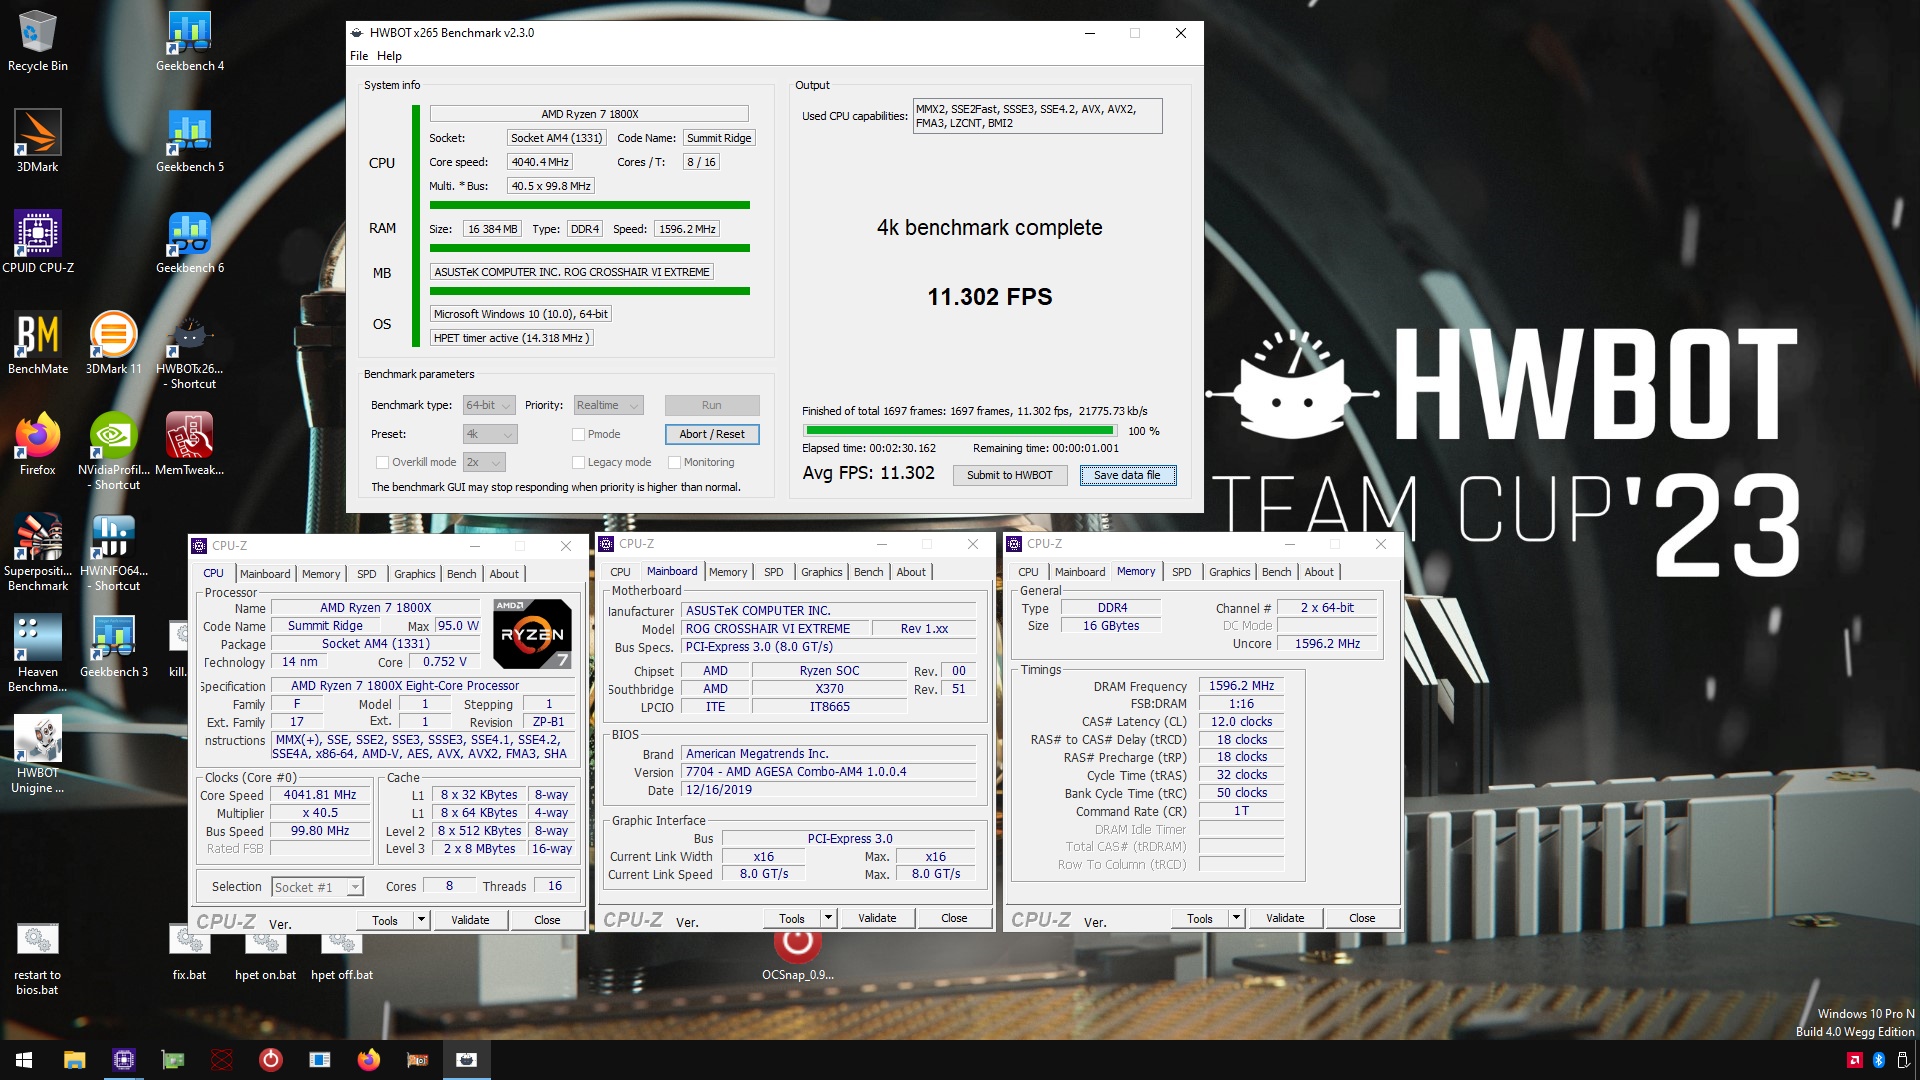Expand the Tools arrow in the CPU-Z CPU window
1920x1080 pixels.
[x=422, y=920]
